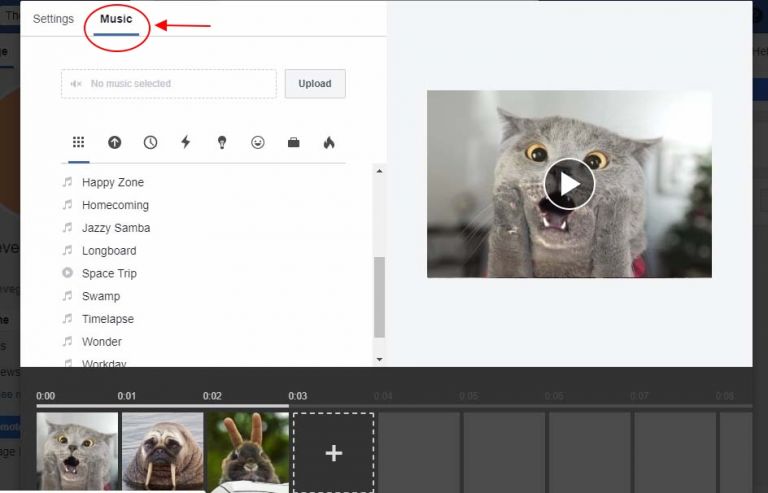
Task: Choose the Jazzy Samba track
Action: [x=116, y=228]
